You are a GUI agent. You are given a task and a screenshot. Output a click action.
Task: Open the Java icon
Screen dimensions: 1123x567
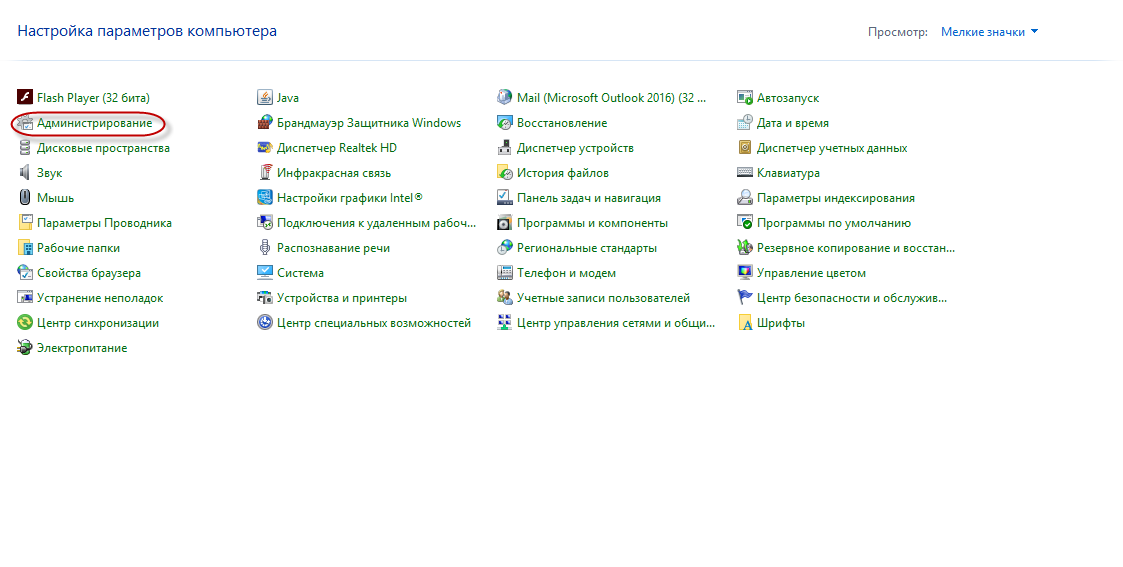[265, 98]
